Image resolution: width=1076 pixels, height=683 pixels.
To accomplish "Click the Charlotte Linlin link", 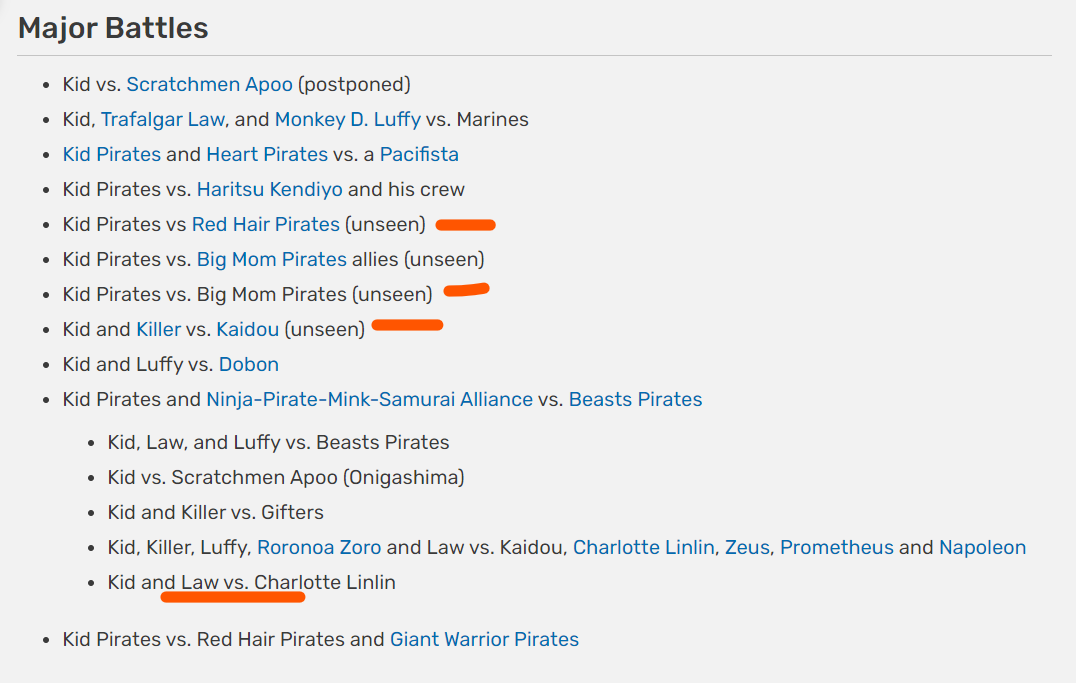I will coord(643,548).
